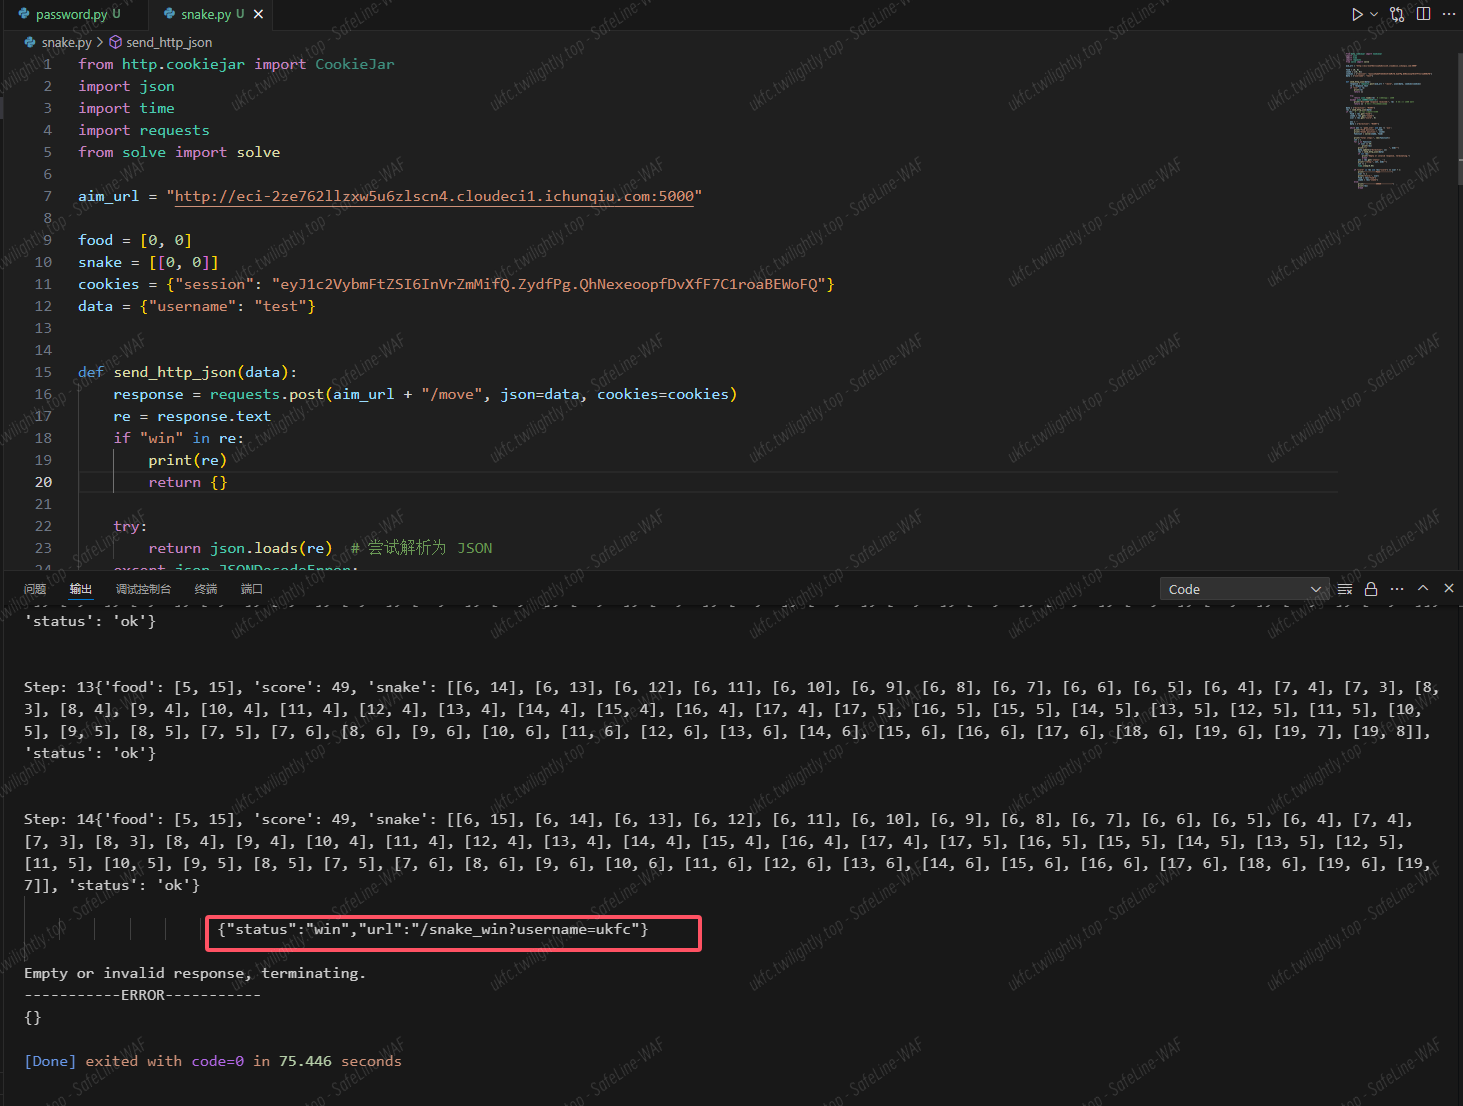Viewport: 1463px width, 1106px height.
Task: Run the Python file with play button
Action: (1357, 14)
